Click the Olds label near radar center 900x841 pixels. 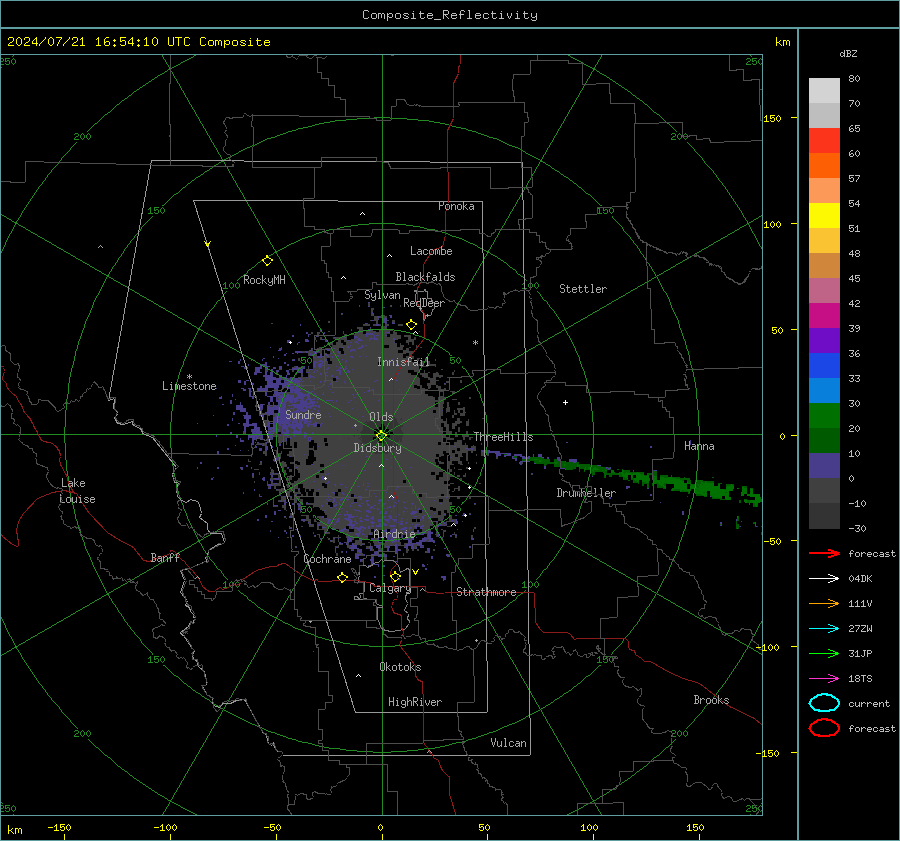(381, 417)
